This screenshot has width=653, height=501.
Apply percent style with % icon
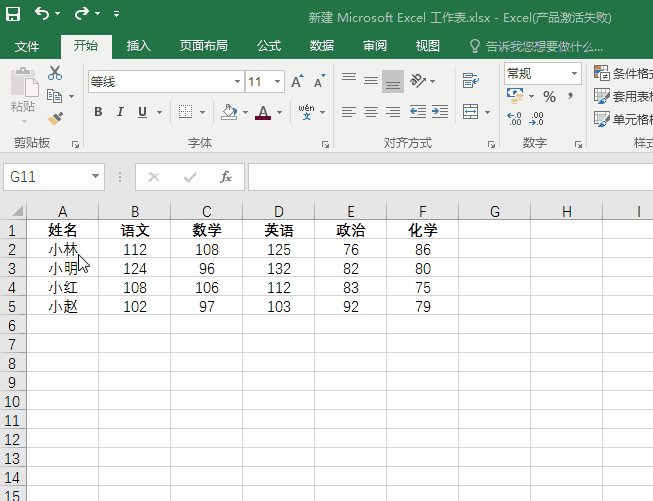pos(549,97)
